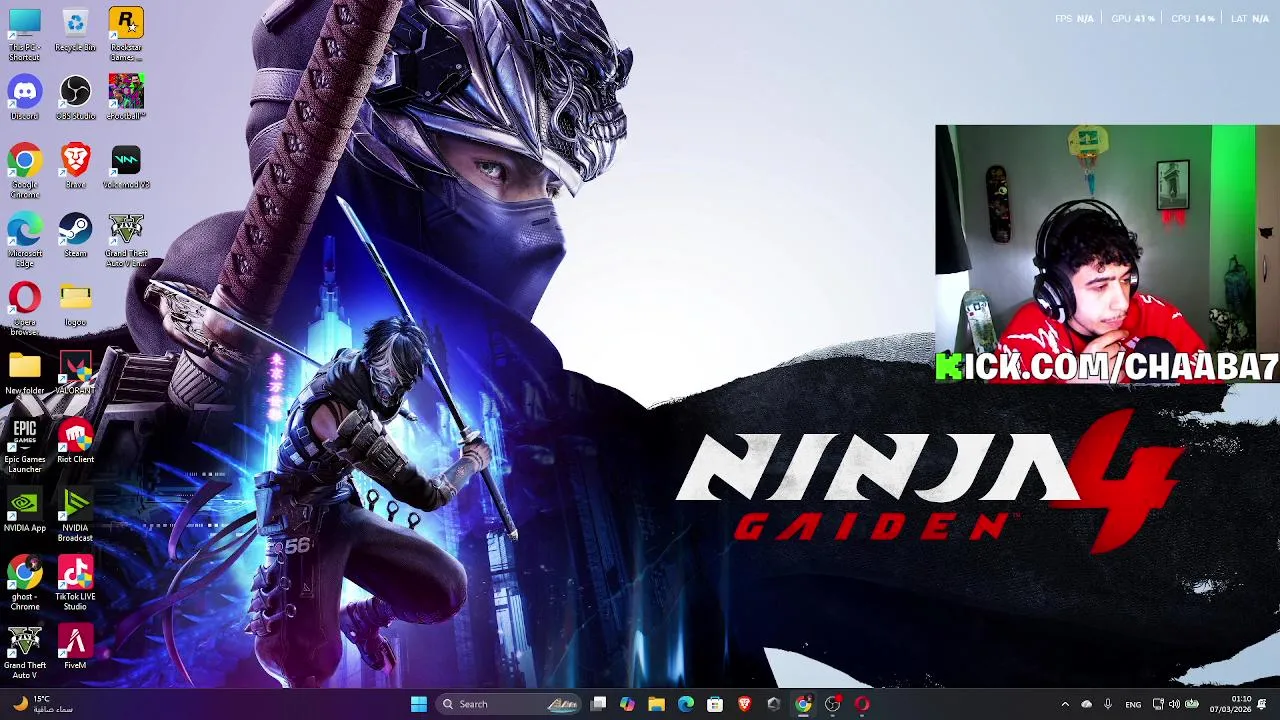Image resolution: width=1280 pixels, height=720 pixels.
Task: Open battery status tray icon
Action: coord(1192,704)
